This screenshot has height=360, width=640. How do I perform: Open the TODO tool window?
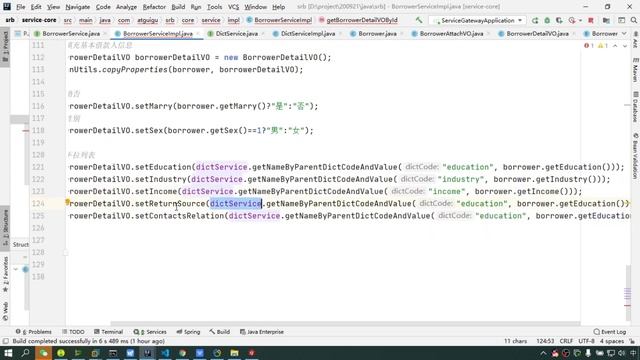73,332
